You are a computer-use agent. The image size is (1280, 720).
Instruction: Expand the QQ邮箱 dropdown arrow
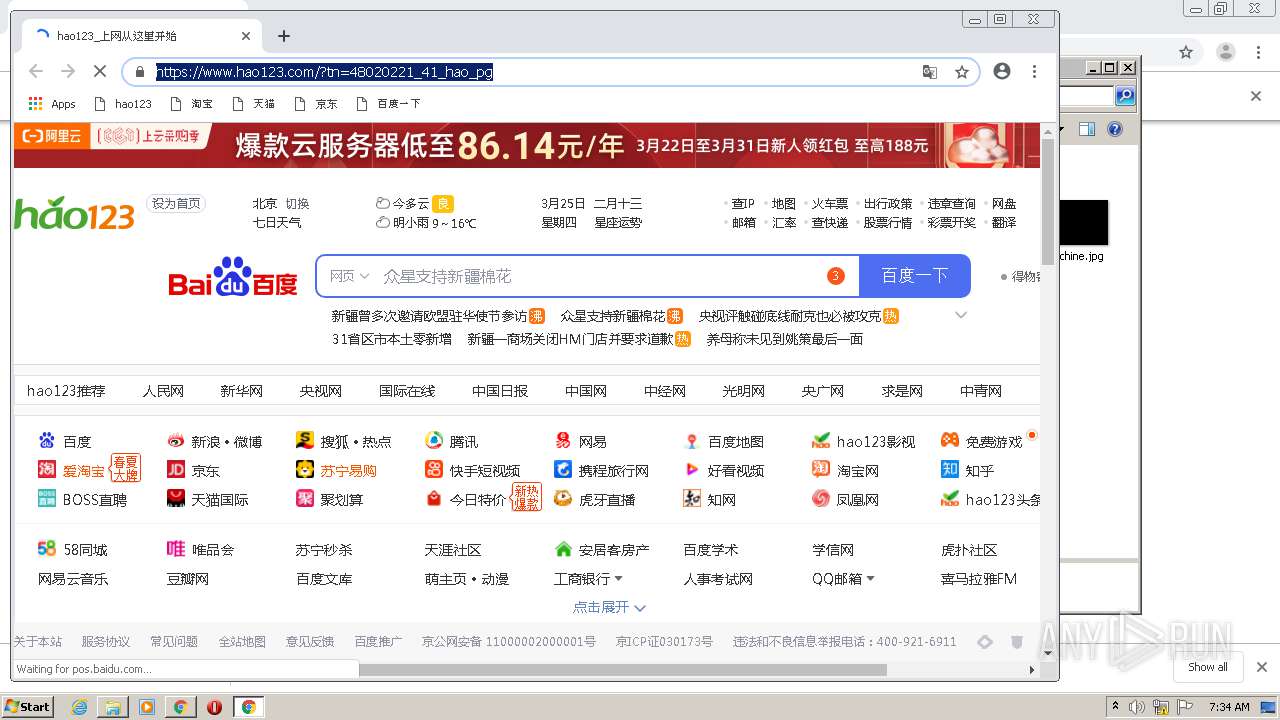click(x=870, y=579)
